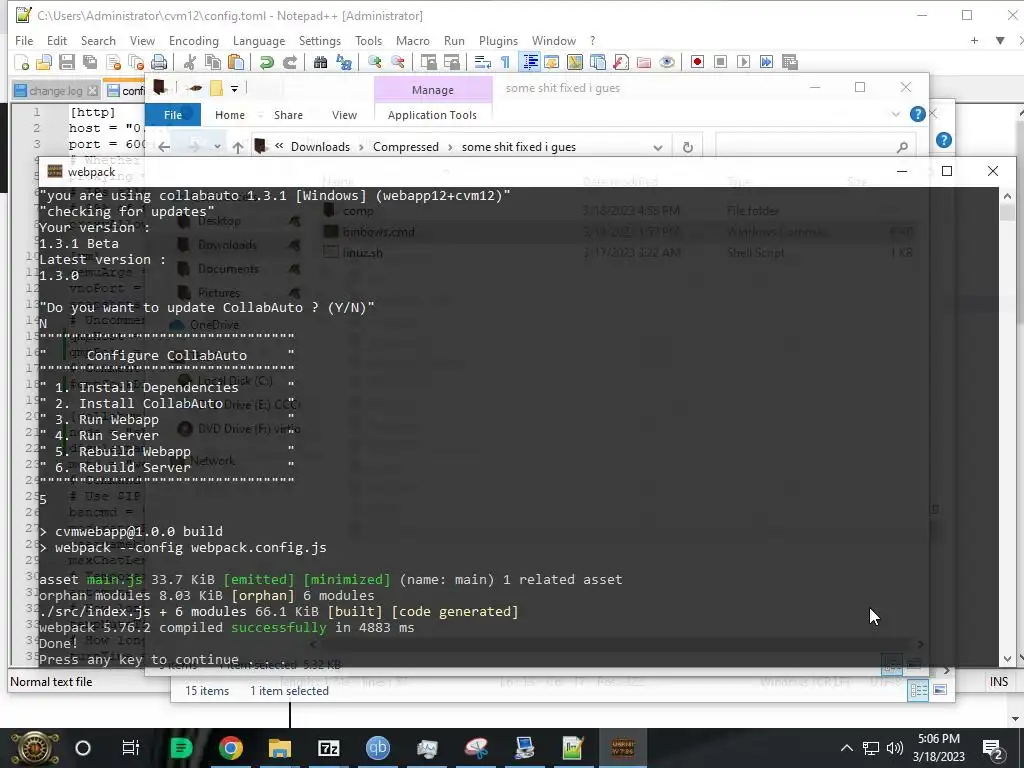Show hidden tray icons chevron
1024x768 pixels.
pyautogui.click(x=846, y=748)
